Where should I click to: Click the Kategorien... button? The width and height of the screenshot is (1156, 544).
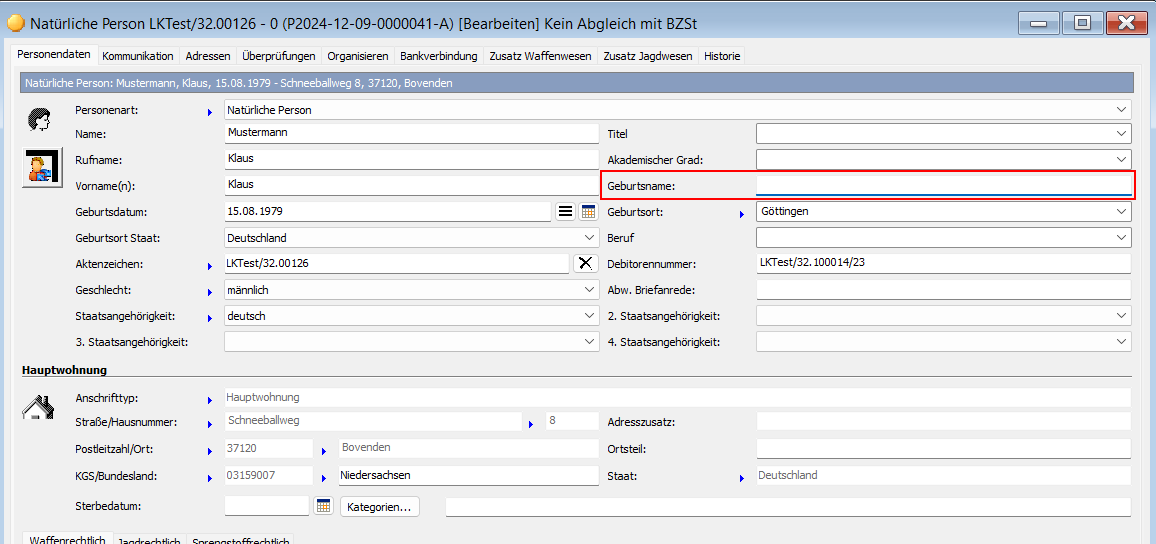click(379, 507)
